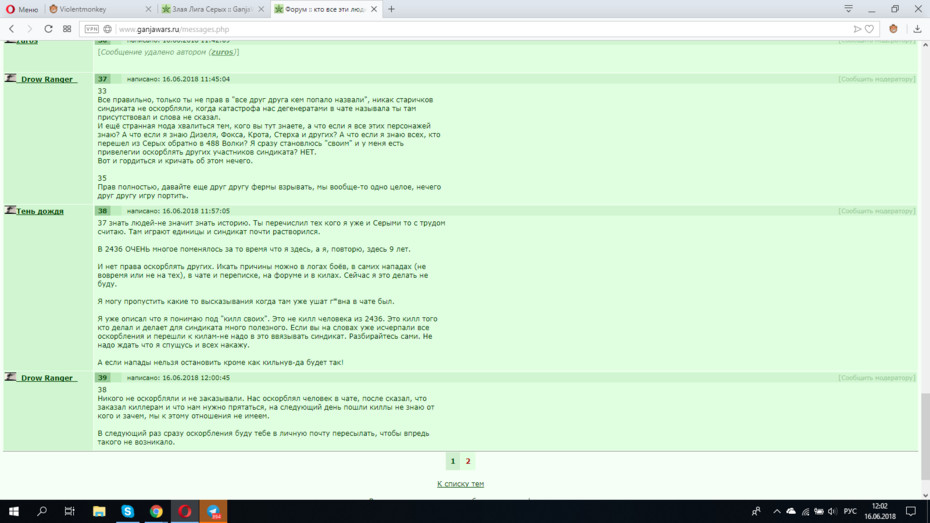
Task: Open Speed Dial start page
Action: [67, 29]
